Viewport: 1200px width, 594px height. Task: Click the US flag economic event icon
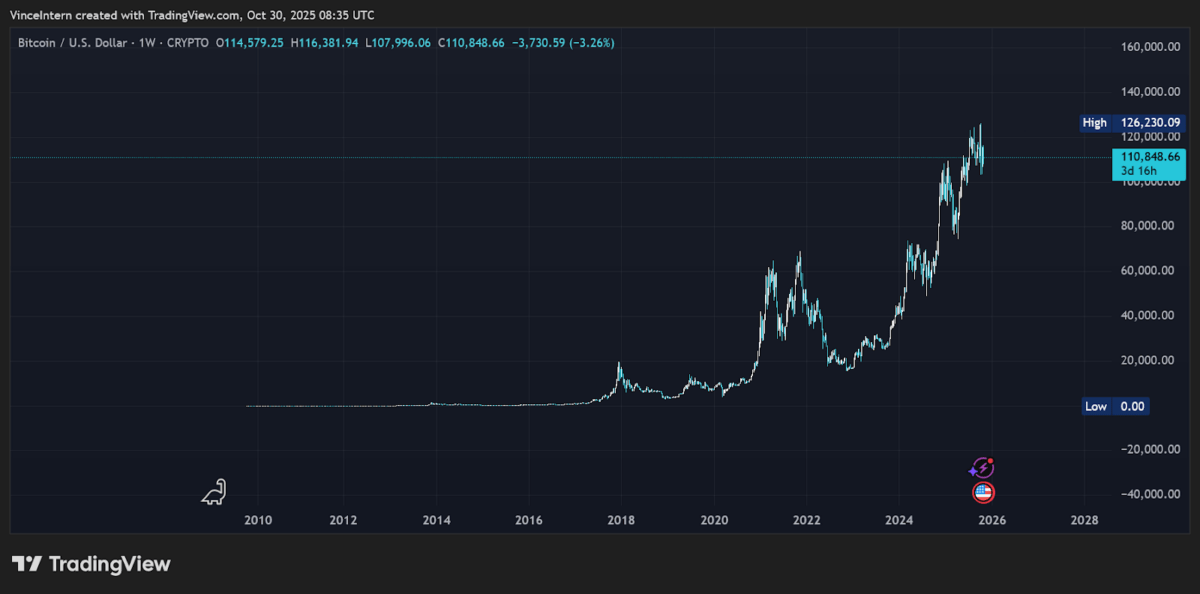(x=984, y=492)
